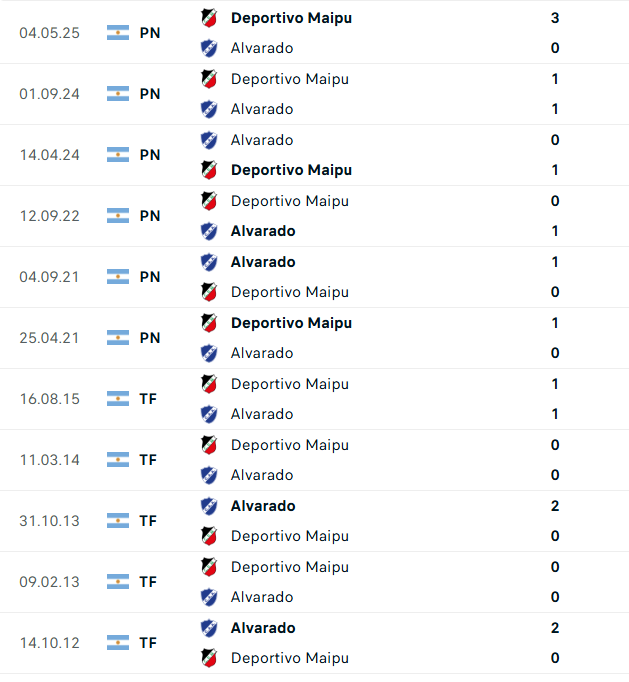Click Deportivo Maipu crest in 04.05.25 match
This screenshot has width=629, height=682.
(209, 18)
